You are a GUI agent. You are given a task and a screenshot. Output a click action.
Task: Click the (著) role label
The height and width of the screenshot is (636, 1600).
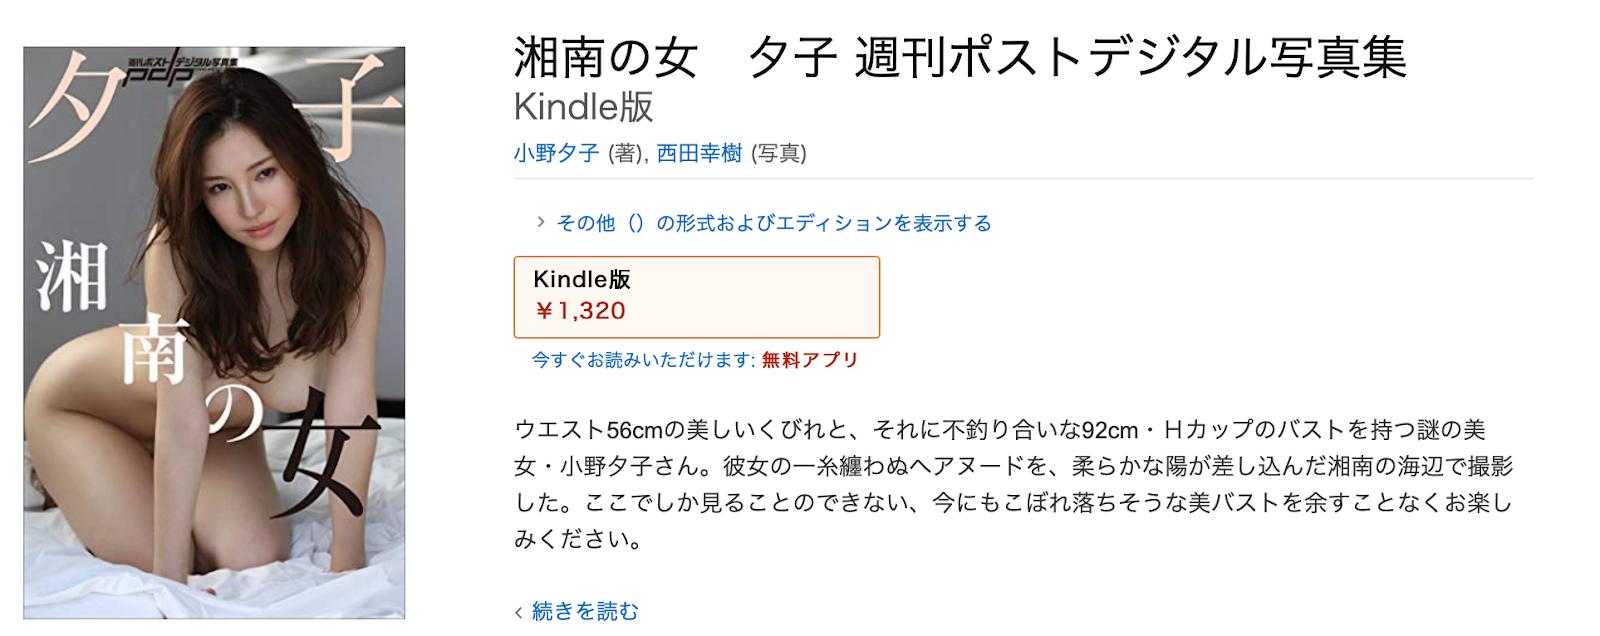[626, 153]
